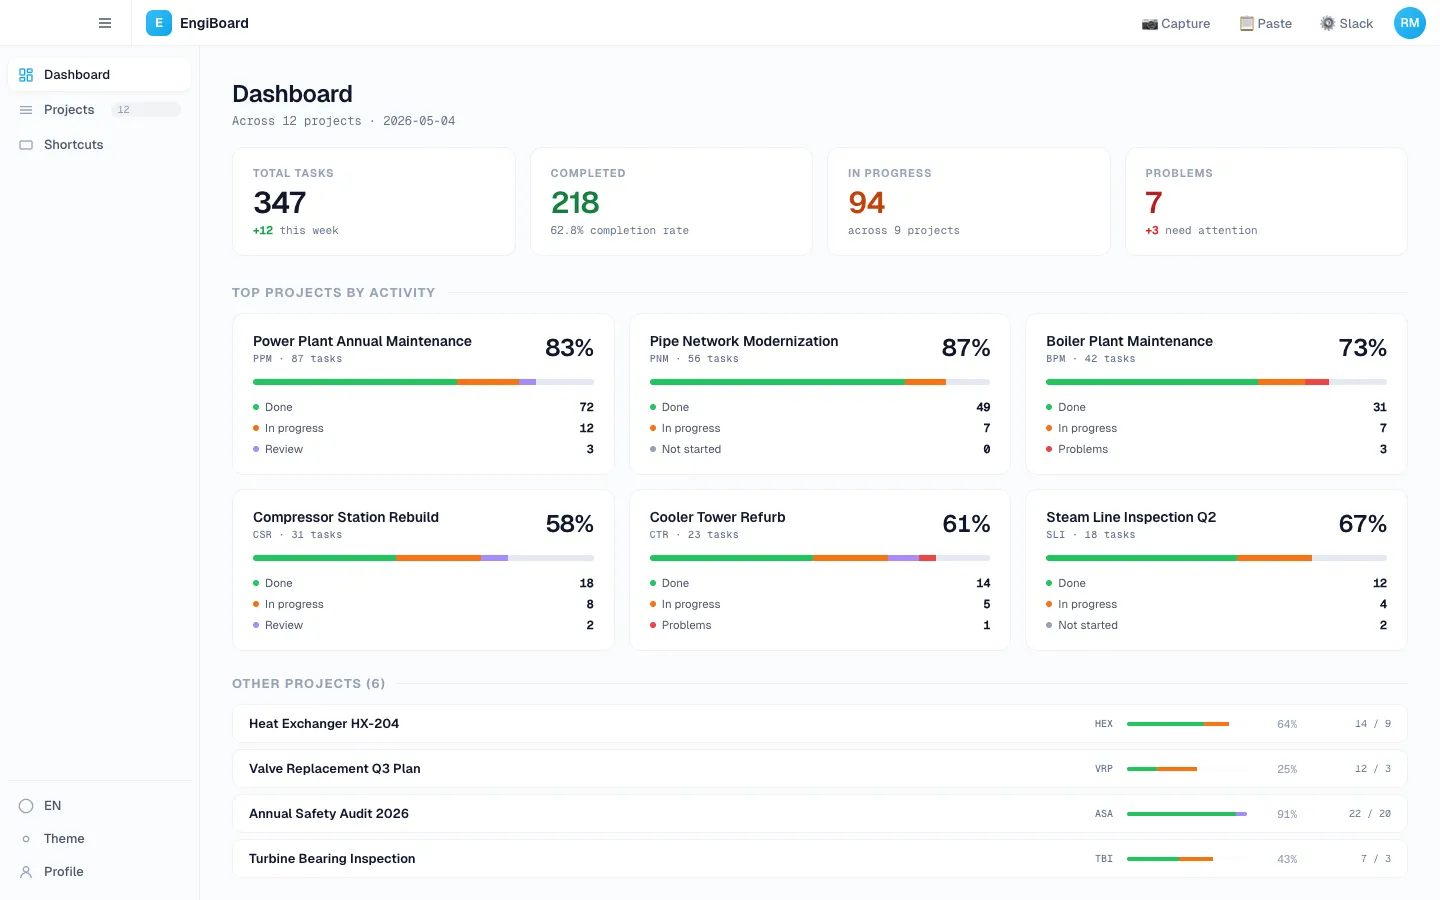Click the Capture camera icon
This screenshot has height=900, width=1440.
pos(1150,24)
